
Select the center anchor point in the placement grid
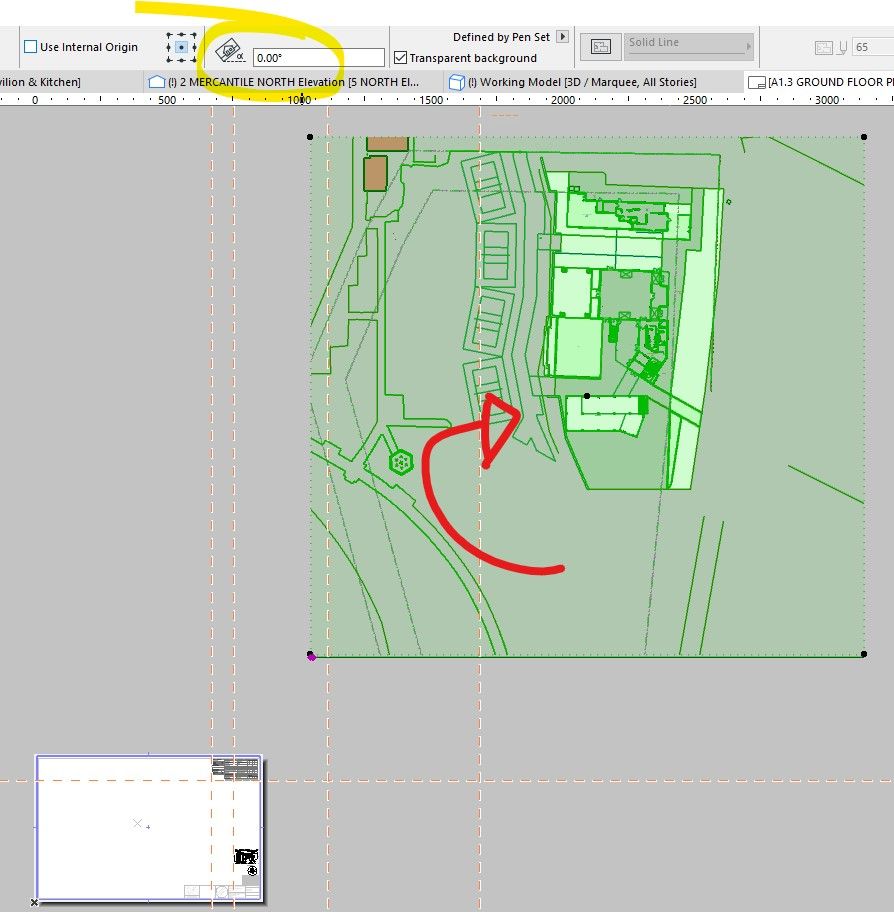183,46
